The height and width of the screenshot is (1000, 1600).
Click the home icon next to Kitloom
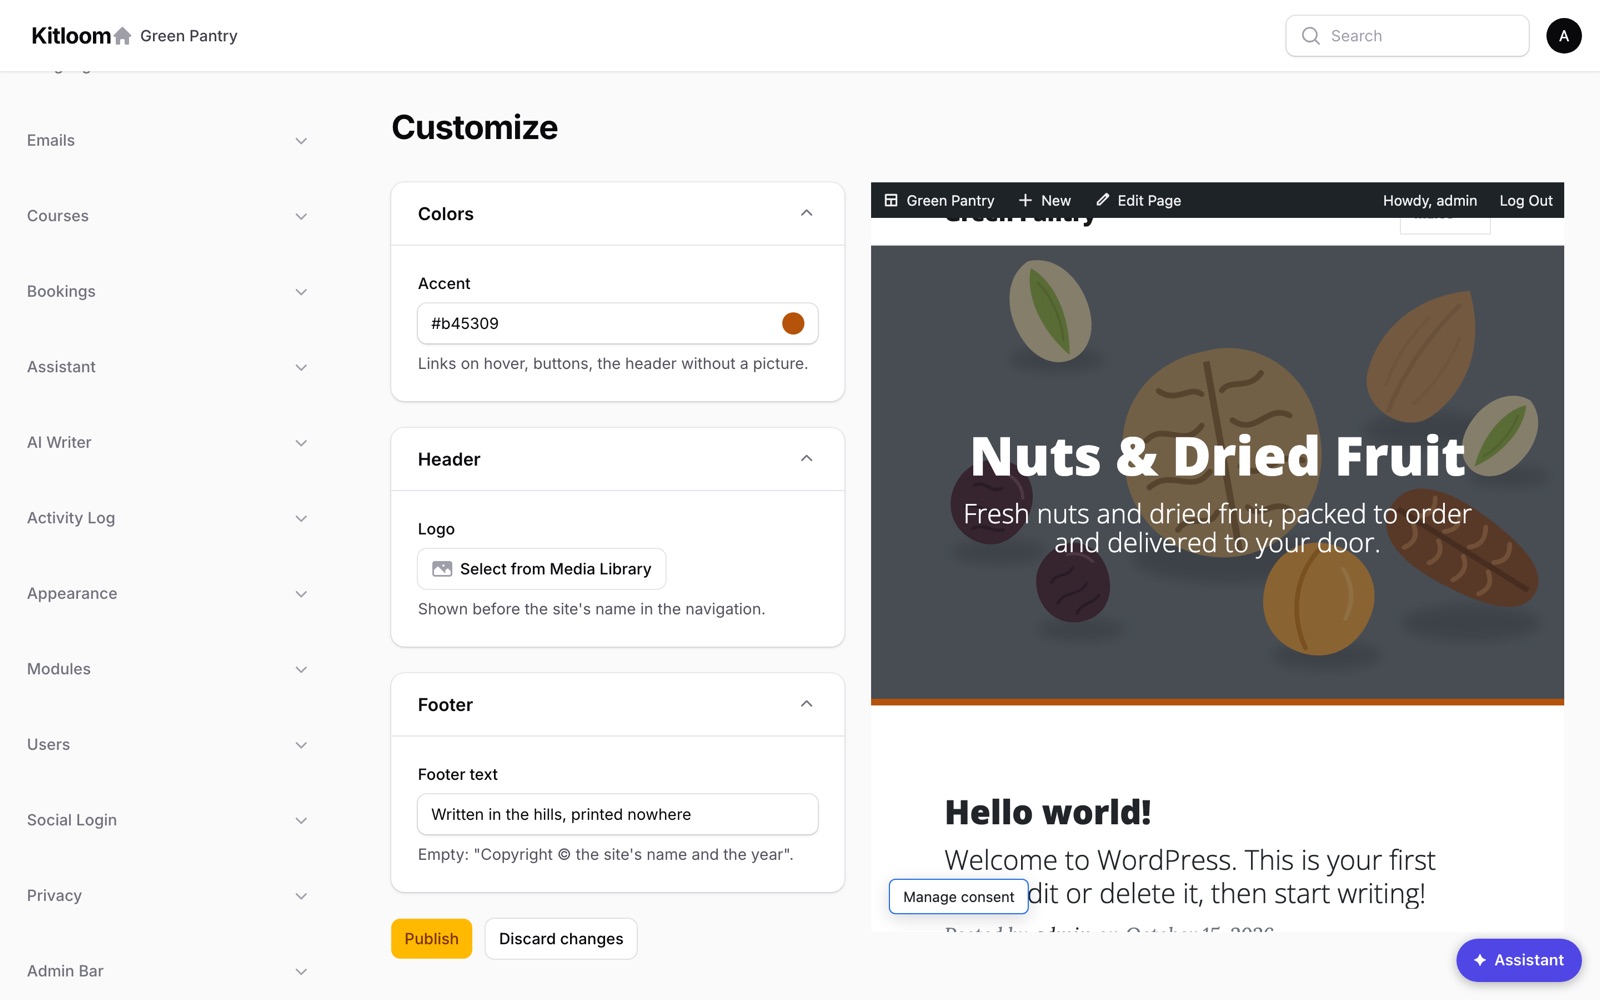pyautogui.click(x=122, y=36)
